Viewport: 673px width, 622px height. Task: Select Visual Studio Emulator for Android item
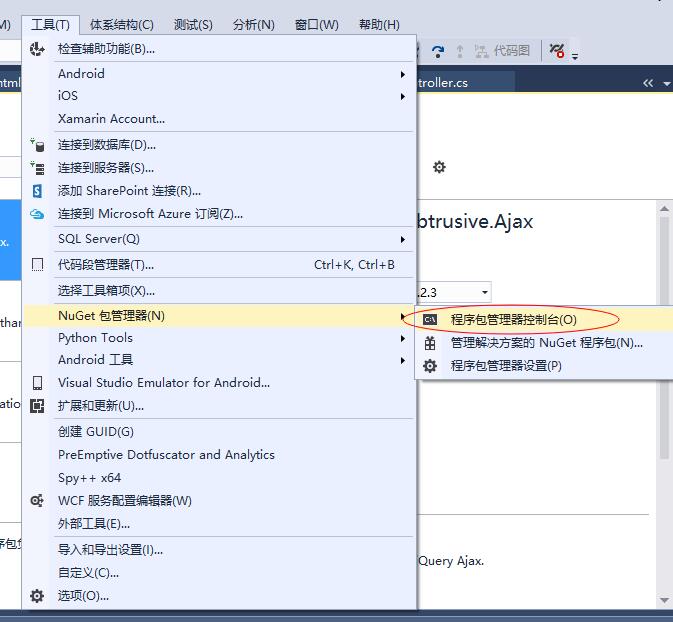(x=219, y=382)
